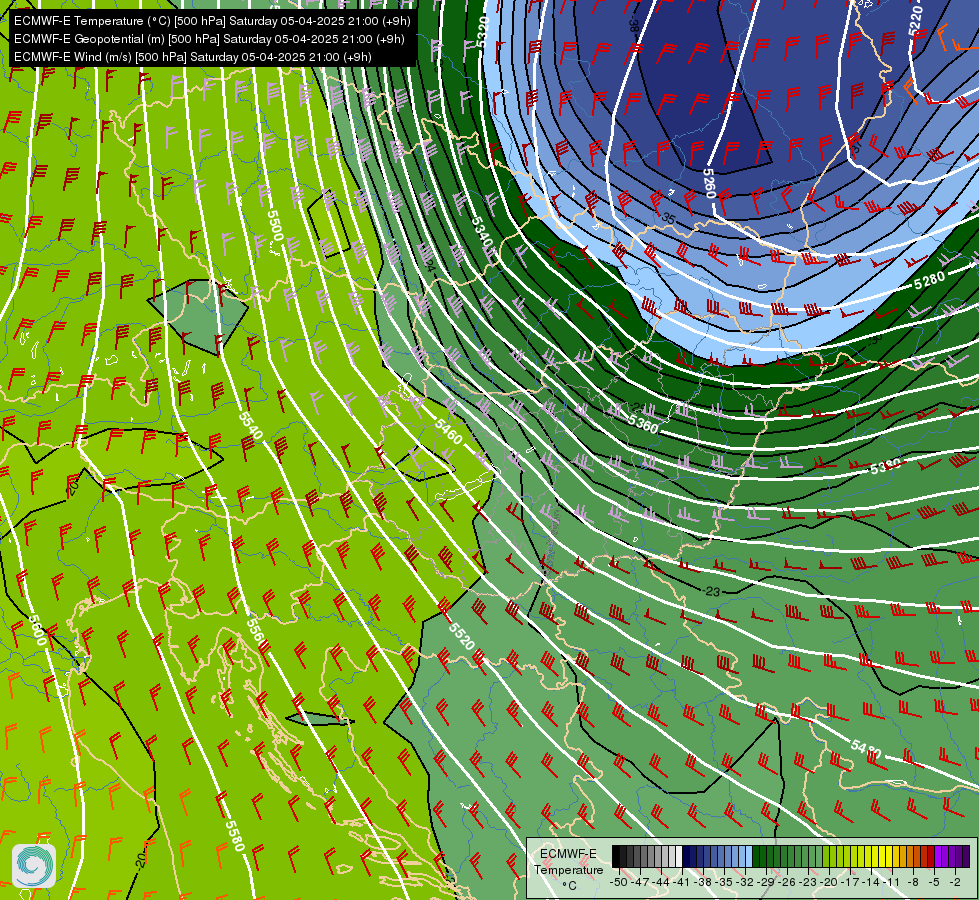The image size is (979, 900).
Task: Click the -23 isotherm label on the map
Action: 712,591
